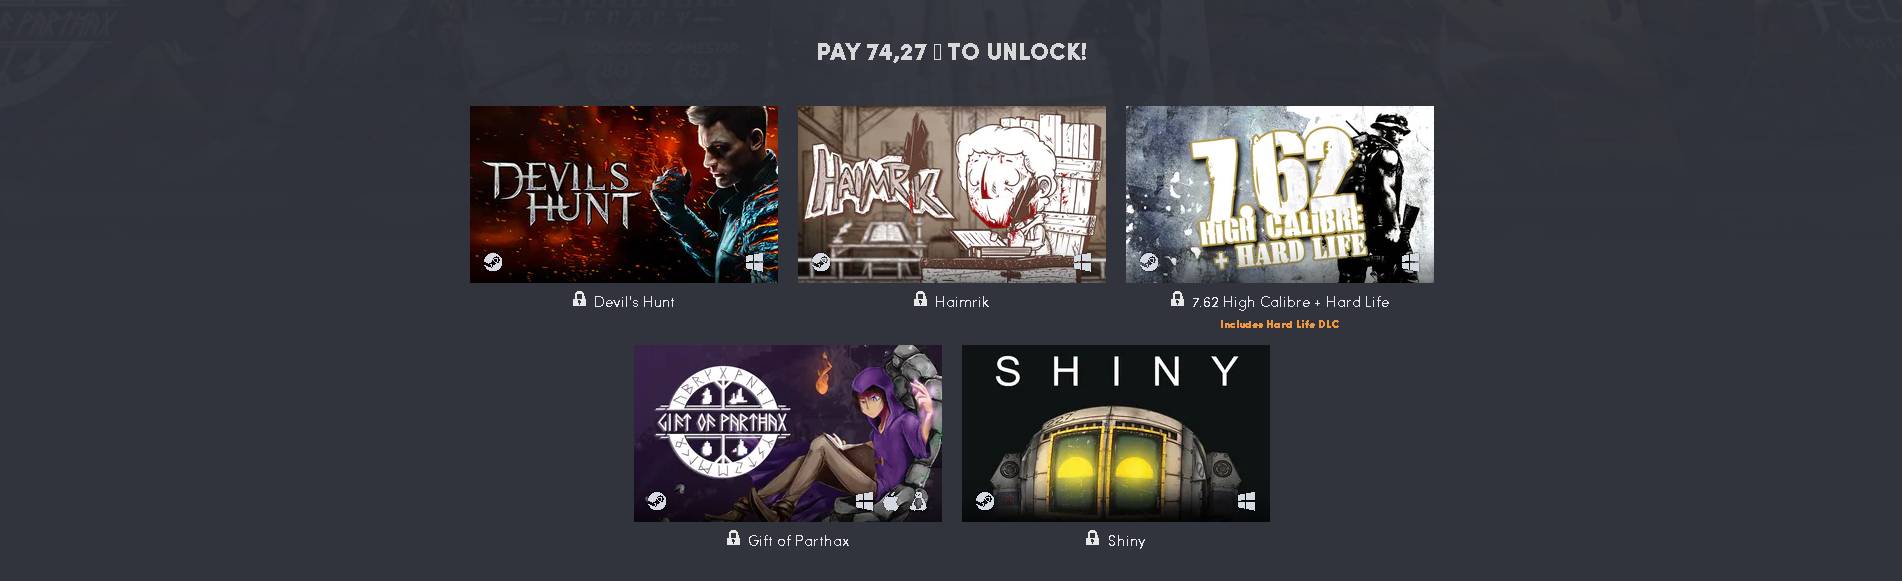Viewport: 1902px width, 581px height.
Task: Click the Steam icon on 7.62 High Calibre
Action: [x=1149, y=262]
